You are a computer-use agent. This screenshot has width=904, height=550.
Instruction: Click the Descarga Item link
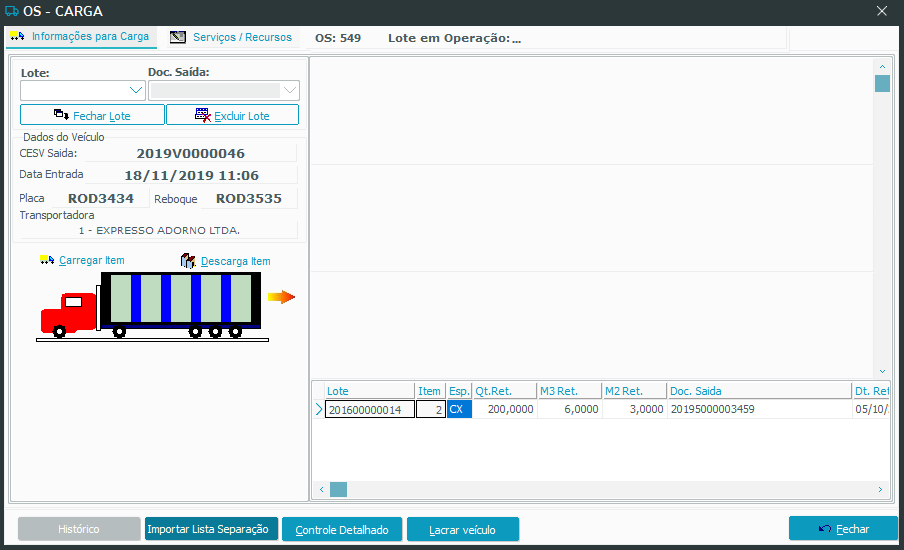pyautogui.click(x=235, y=261)
